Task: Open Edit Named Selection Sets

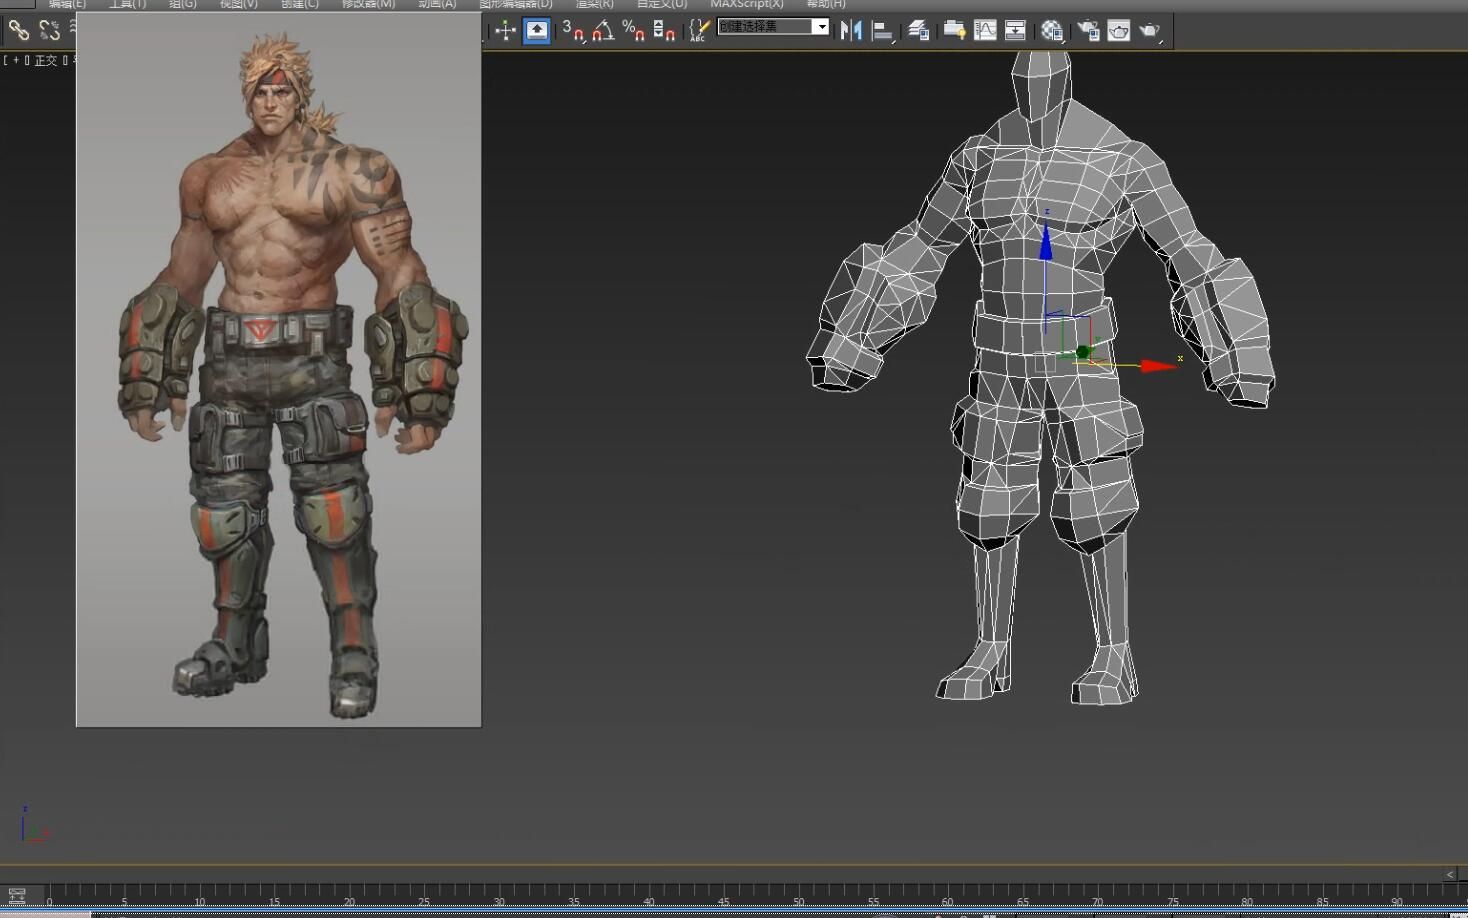Action: click(x=699, y=31)
